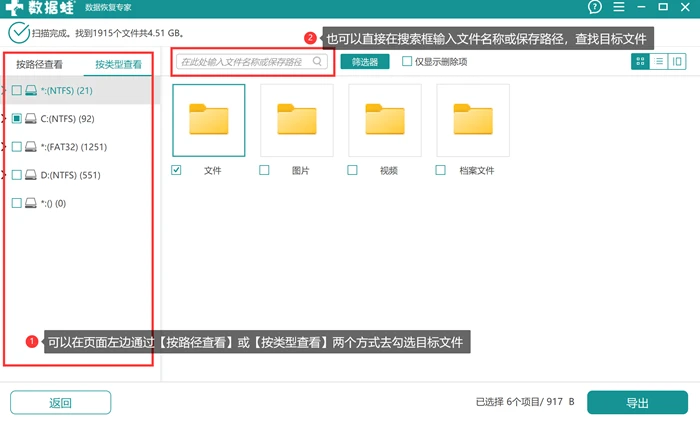Switch to the 按路径查看 tab
The width and height of the screenshot is (700, 421).
click(x=40, y=65)
